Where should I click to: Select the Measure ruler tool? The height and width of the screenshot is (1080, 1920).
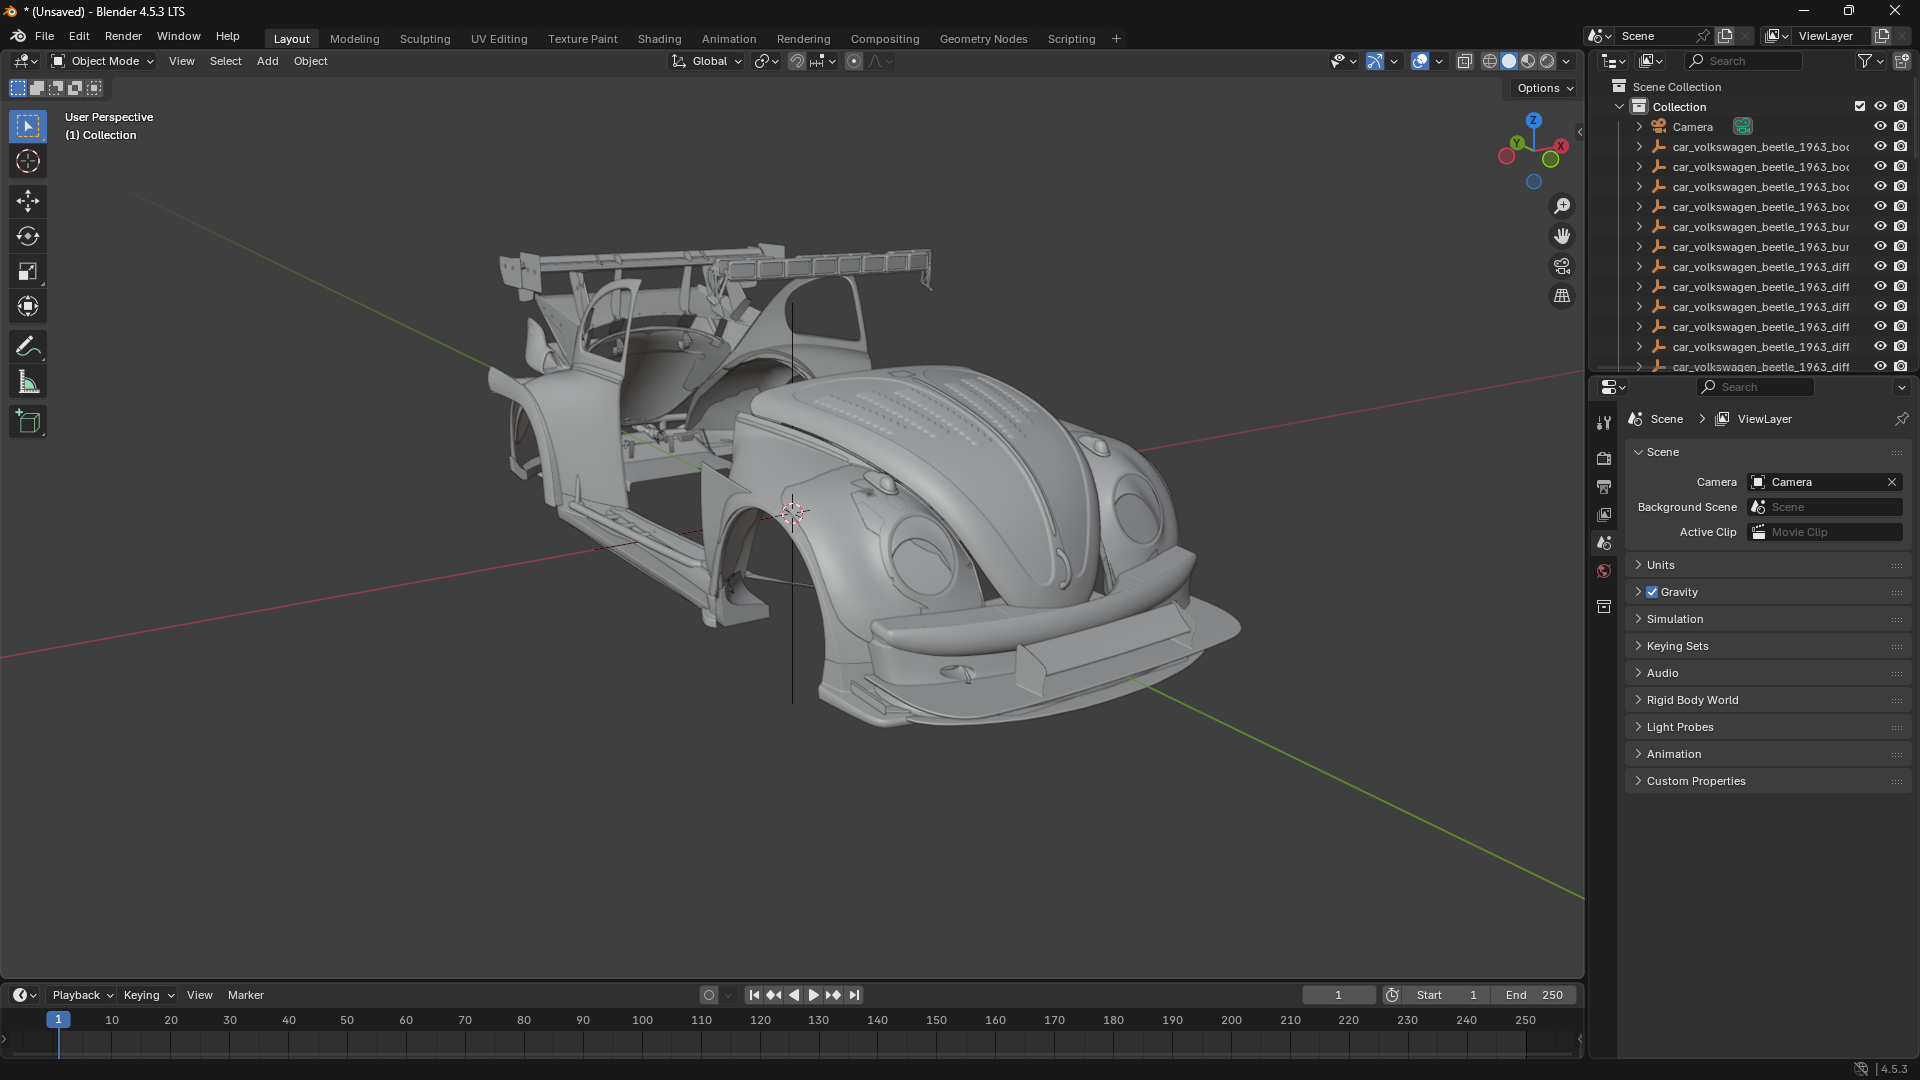[x=28, y=383]
